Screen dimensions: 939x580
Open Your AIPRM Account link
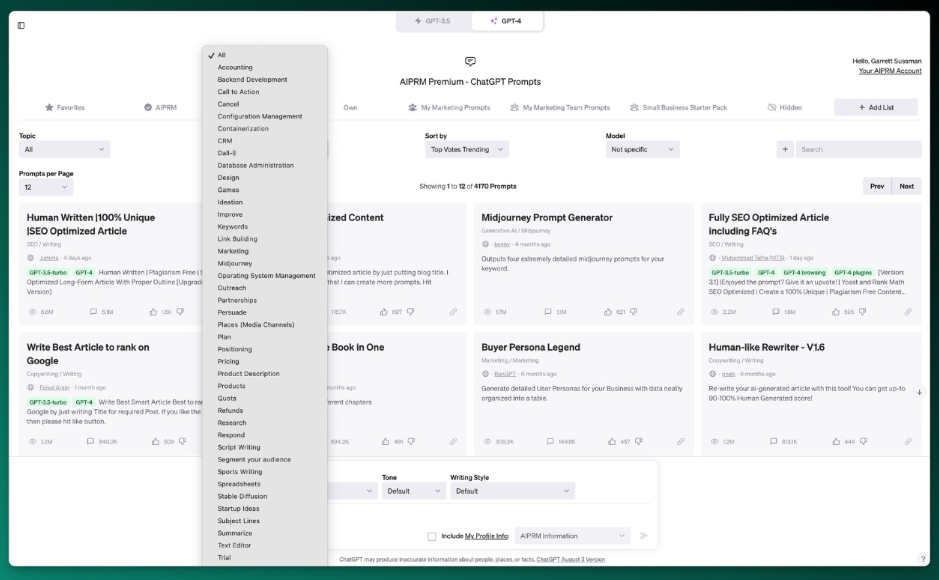point(890,71)
